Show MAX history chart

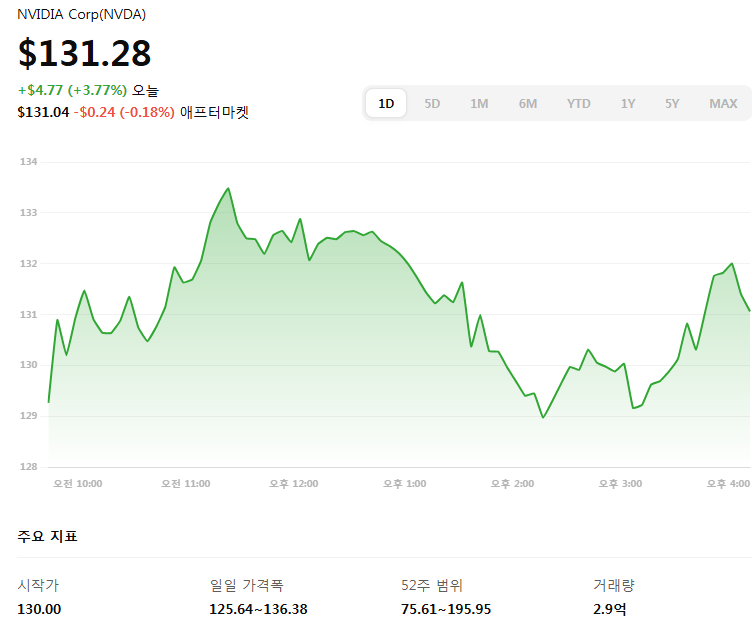coord(723,104)
